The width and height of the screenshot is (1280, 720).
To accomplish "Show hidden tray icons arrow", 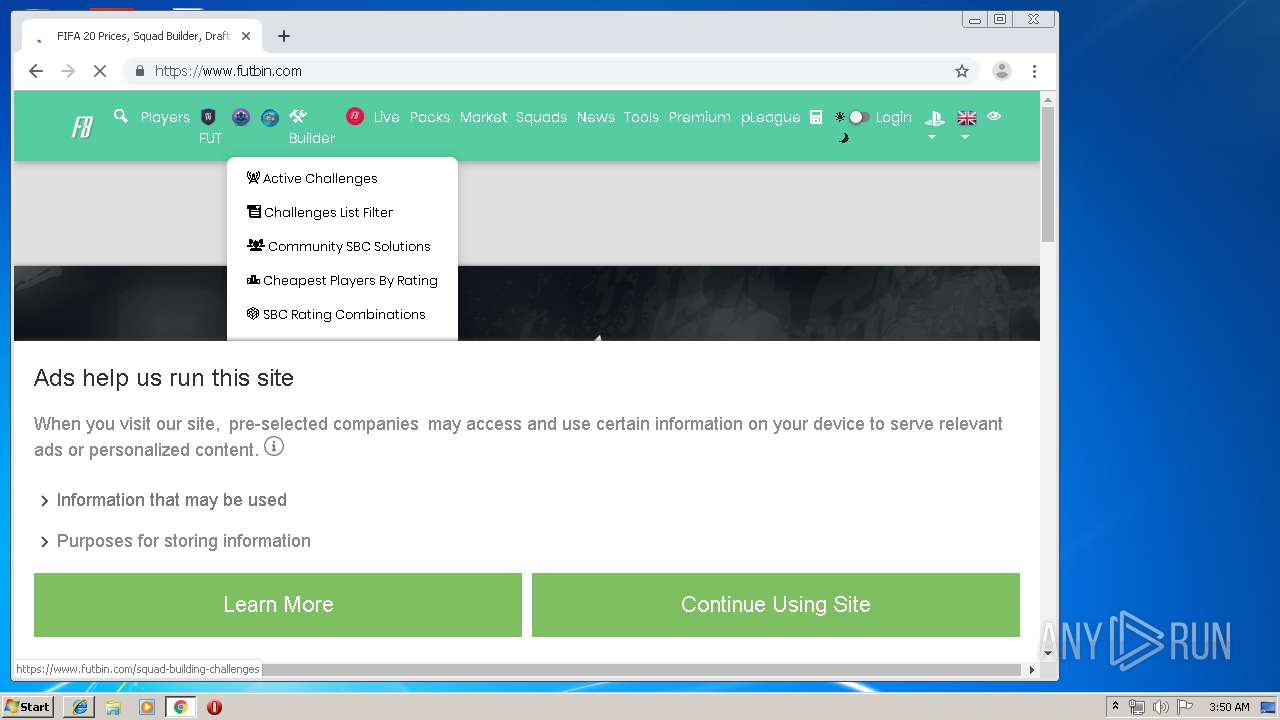I will pyautogui.click(x=1116, y=707).
